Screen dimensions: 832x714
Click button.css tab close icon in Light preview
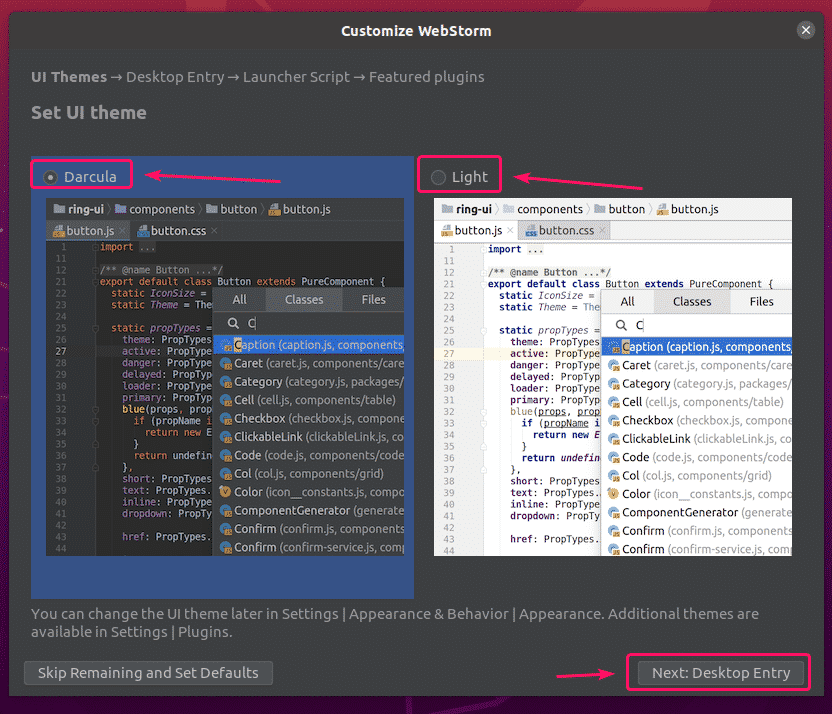[x=602, y=230]
